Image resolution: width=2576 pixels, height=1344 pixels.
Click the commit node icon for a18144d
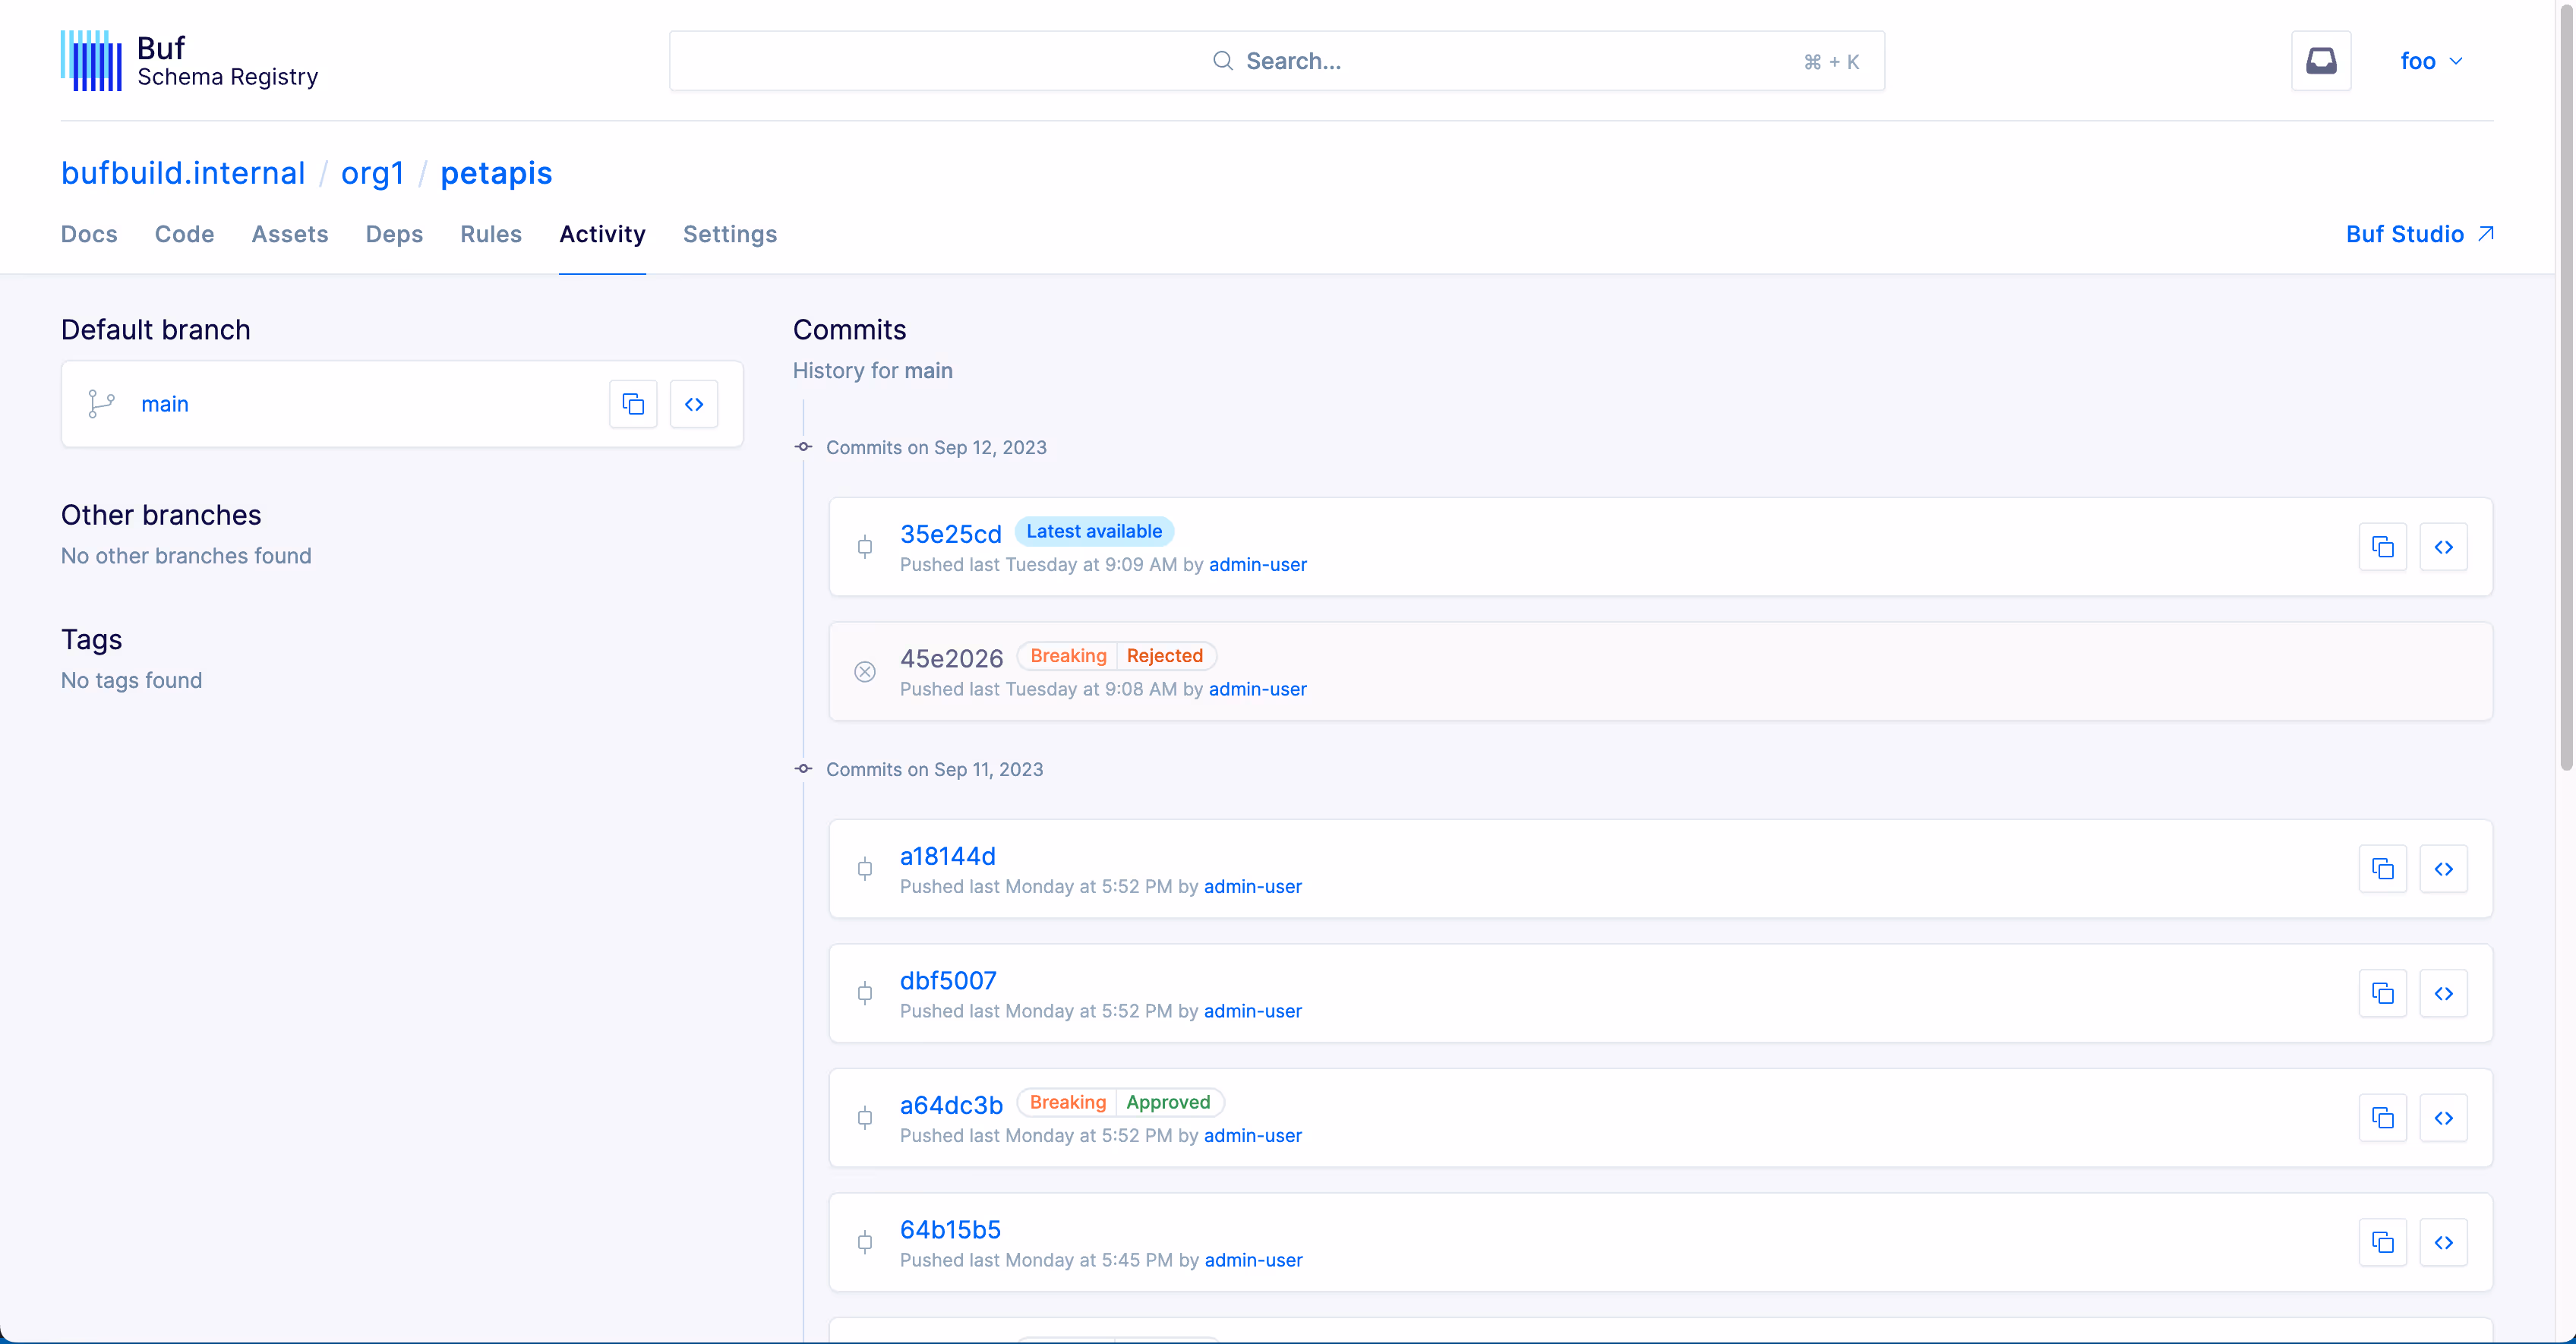coord(865,869)
